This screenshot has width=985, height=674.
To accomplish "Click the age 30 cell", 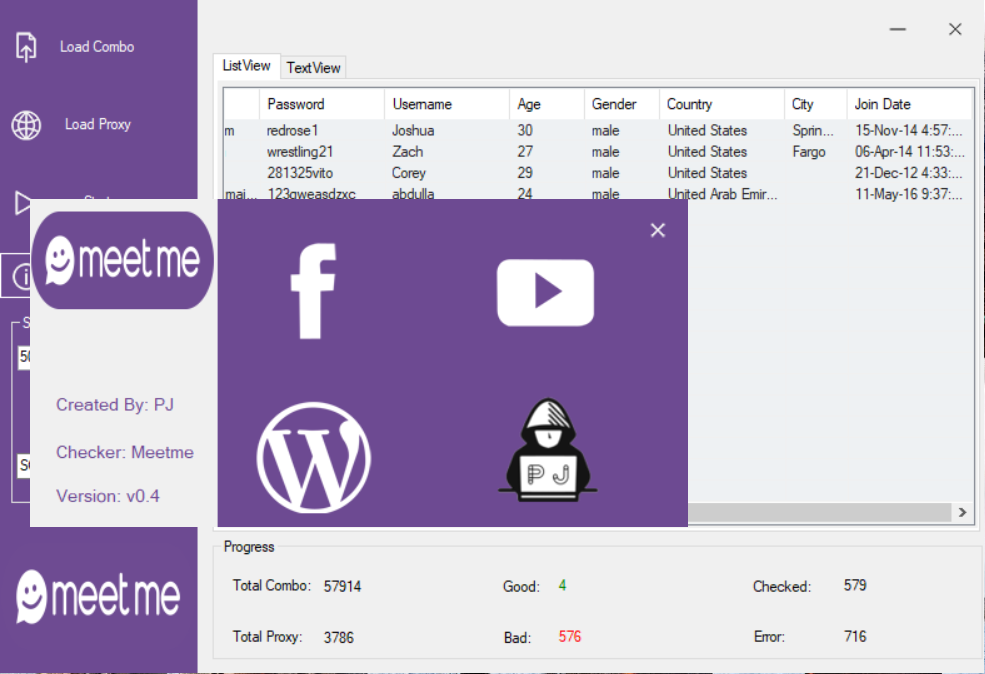I will (x=525, y=131).
